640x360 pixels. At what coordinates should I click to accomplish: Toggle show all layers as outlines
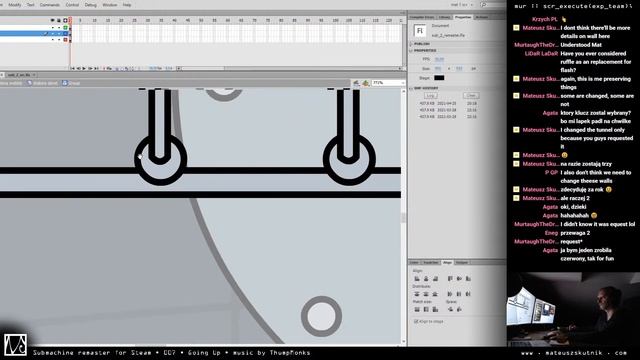pos(65,20)
